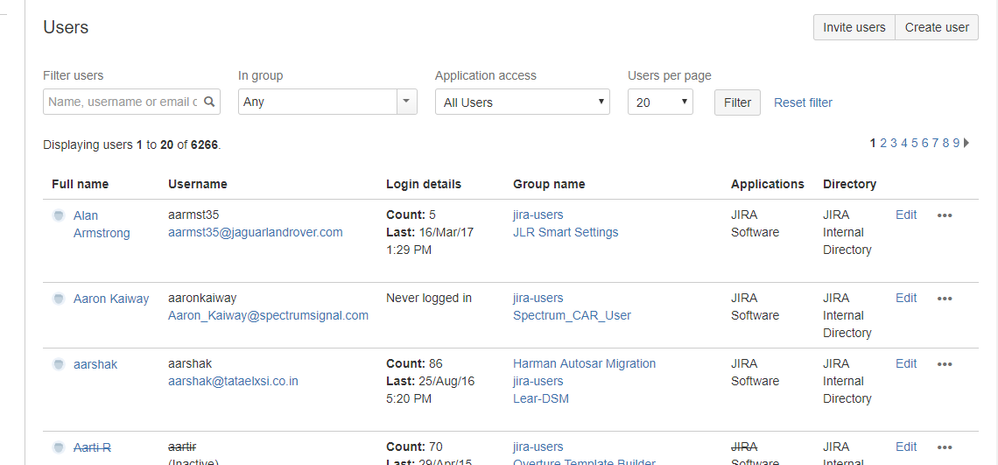
Task: Click the avatar icon beside aarshak
Action: click(x=58, y=364)
